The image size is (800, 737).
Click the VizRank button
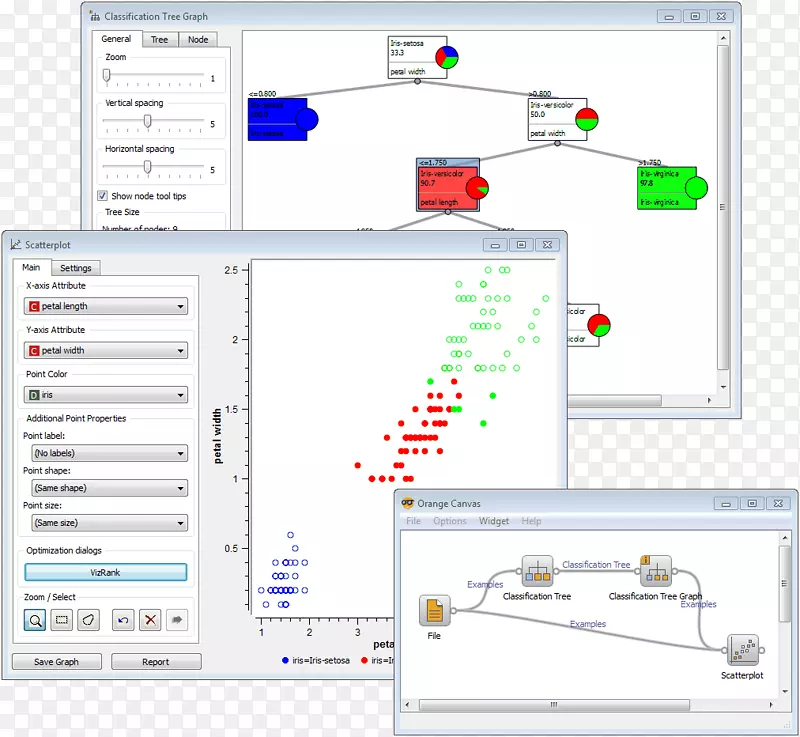tap(105, 572)
